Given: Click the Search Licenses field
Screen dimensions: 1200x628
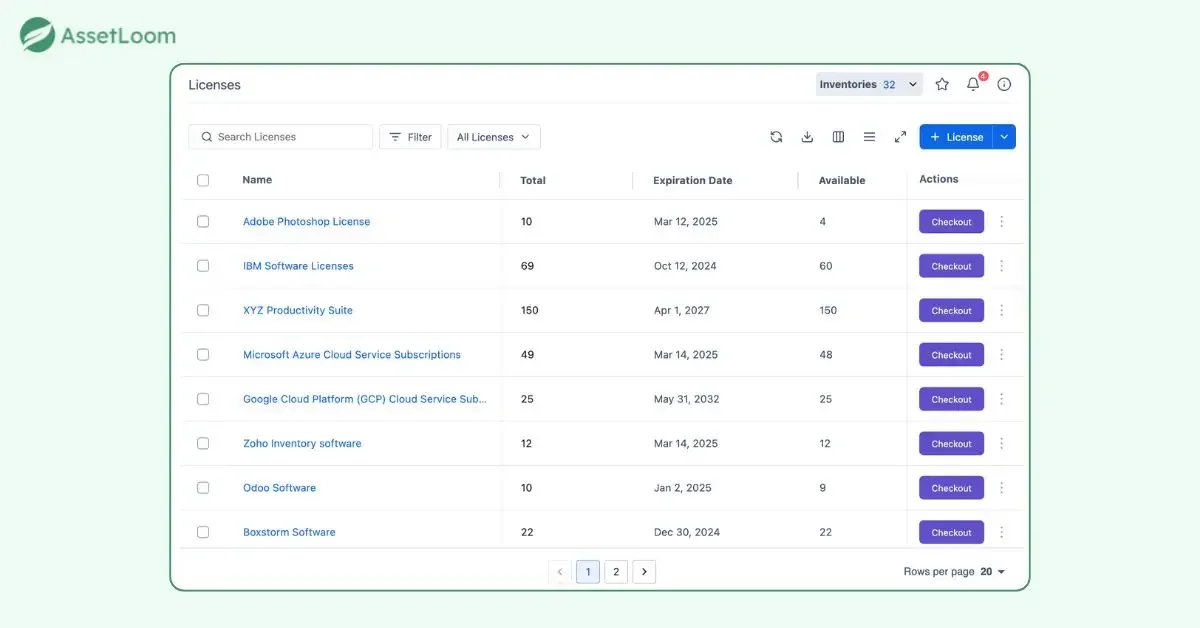Looking at the screenshot, I should [281, 137].
